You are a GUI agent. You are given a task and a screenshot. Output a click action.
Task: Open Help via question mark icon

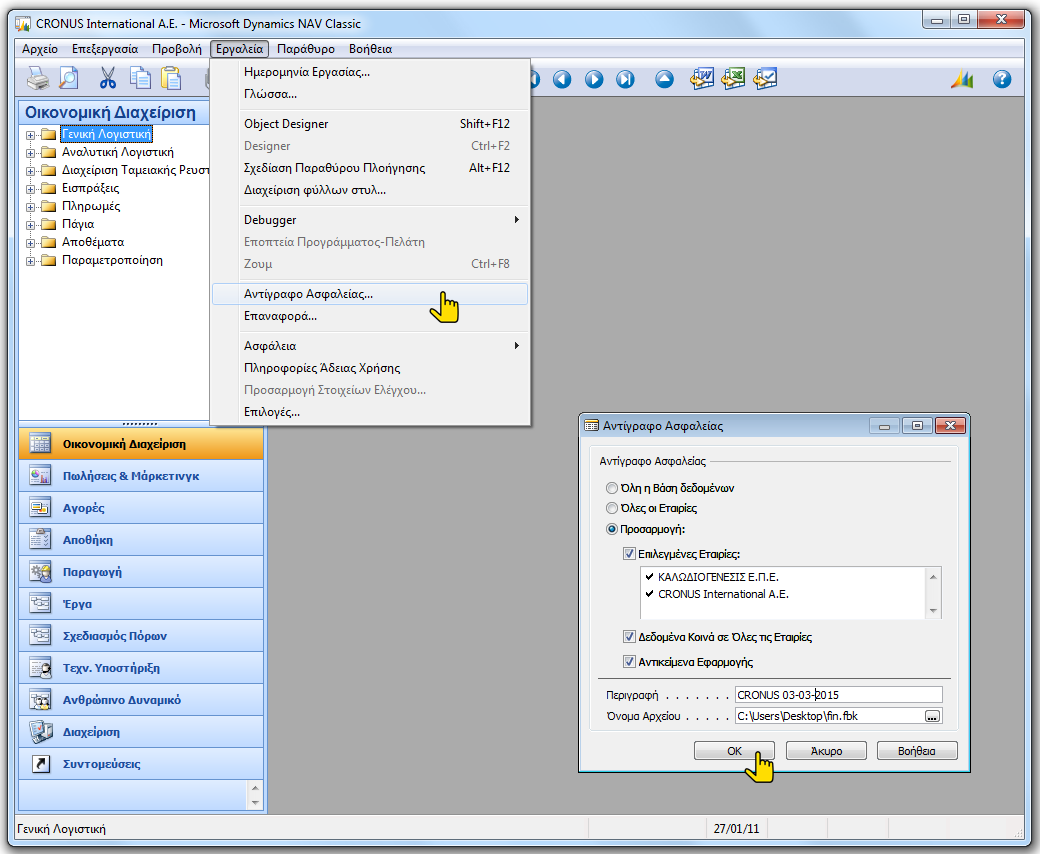click(1002, 80)
